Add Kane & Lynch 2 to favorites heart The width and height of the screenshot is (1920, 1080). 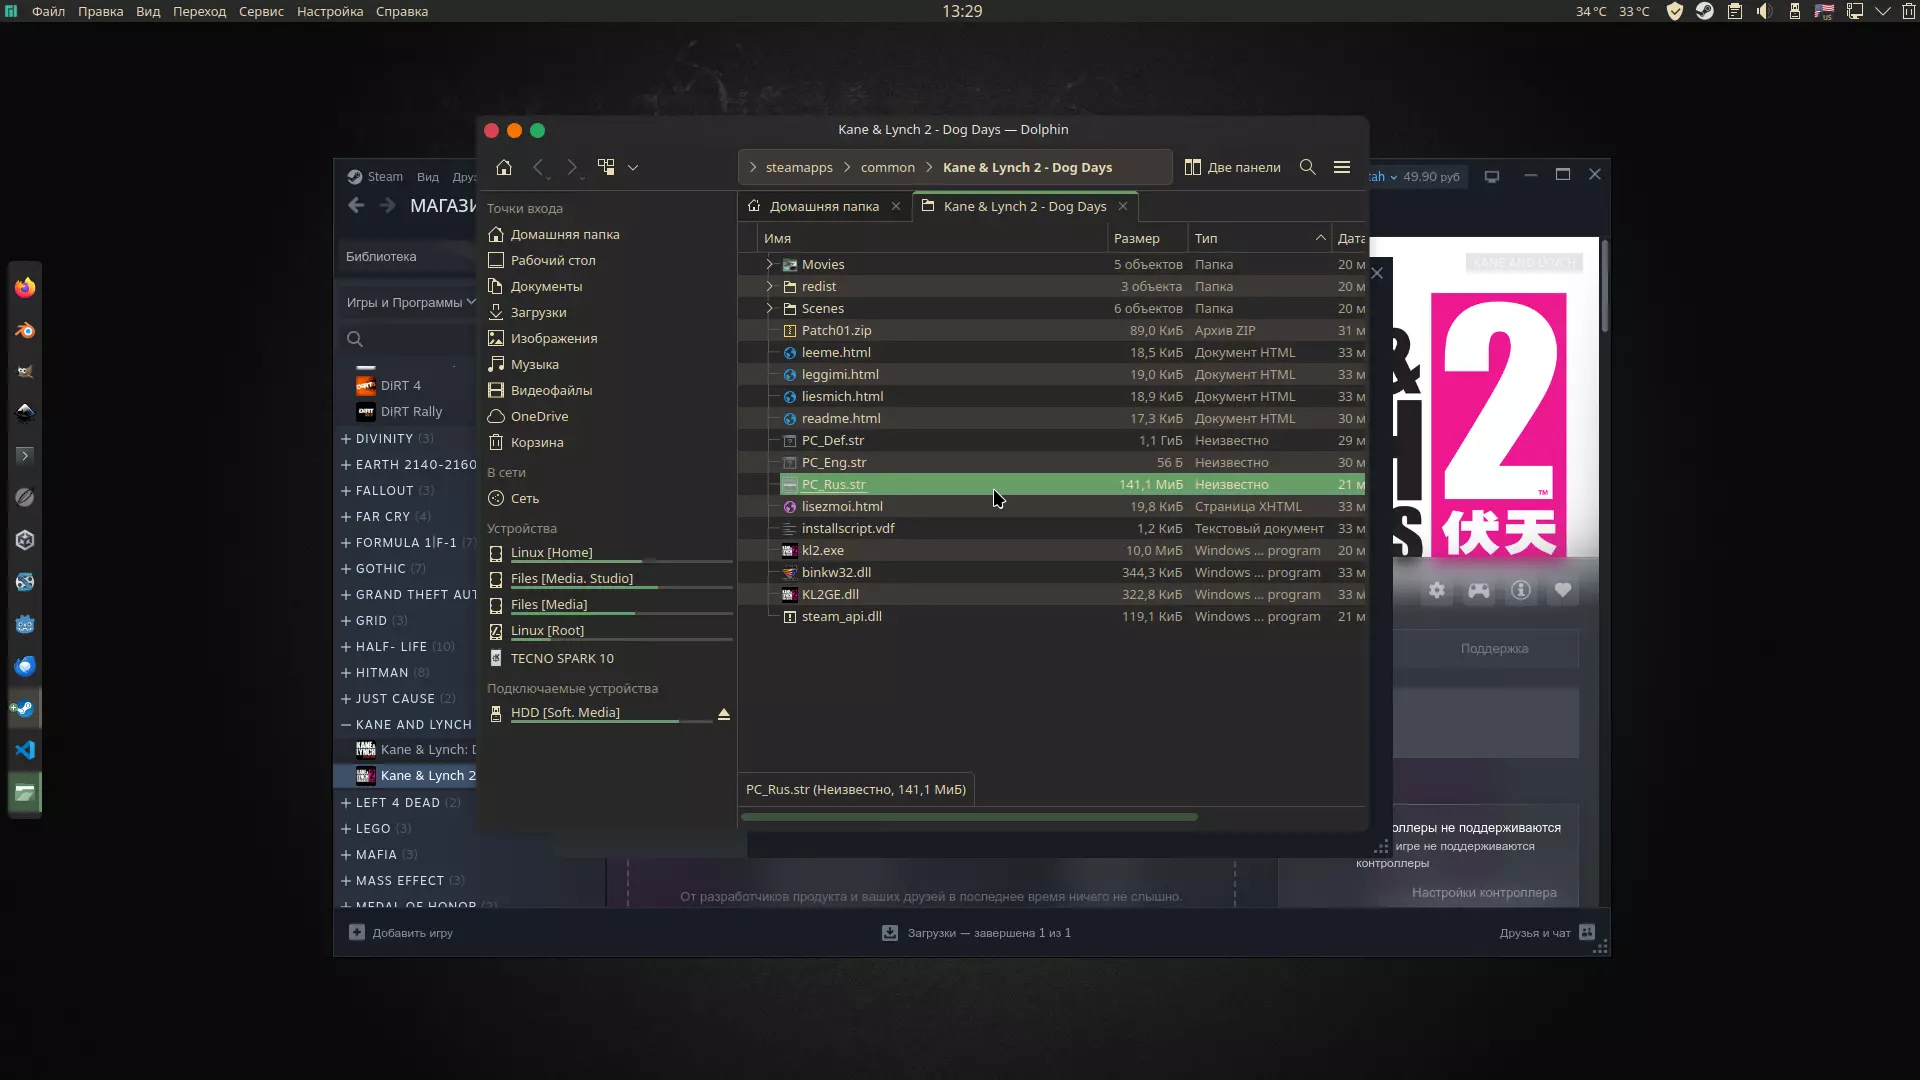pos(1563,591)
